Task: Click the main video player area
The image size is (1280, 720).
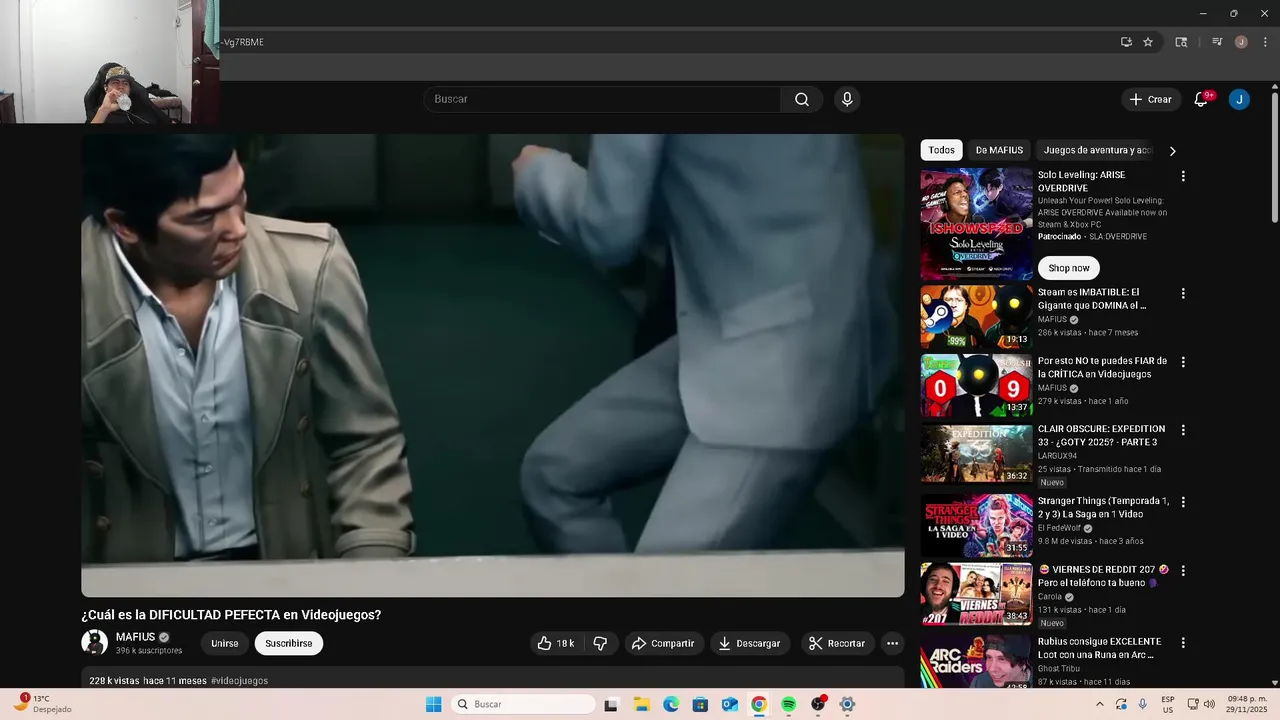Action: tap(493, 366)
